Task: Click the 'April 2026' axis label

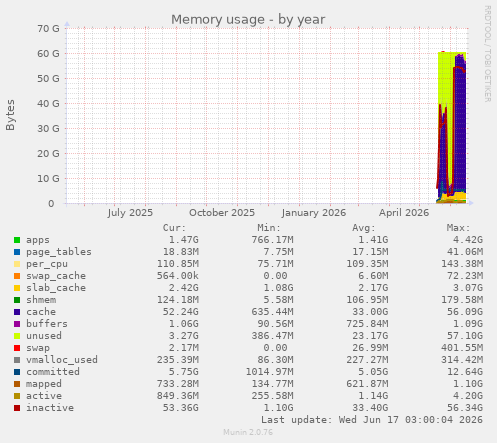Action: coord(404,213)
